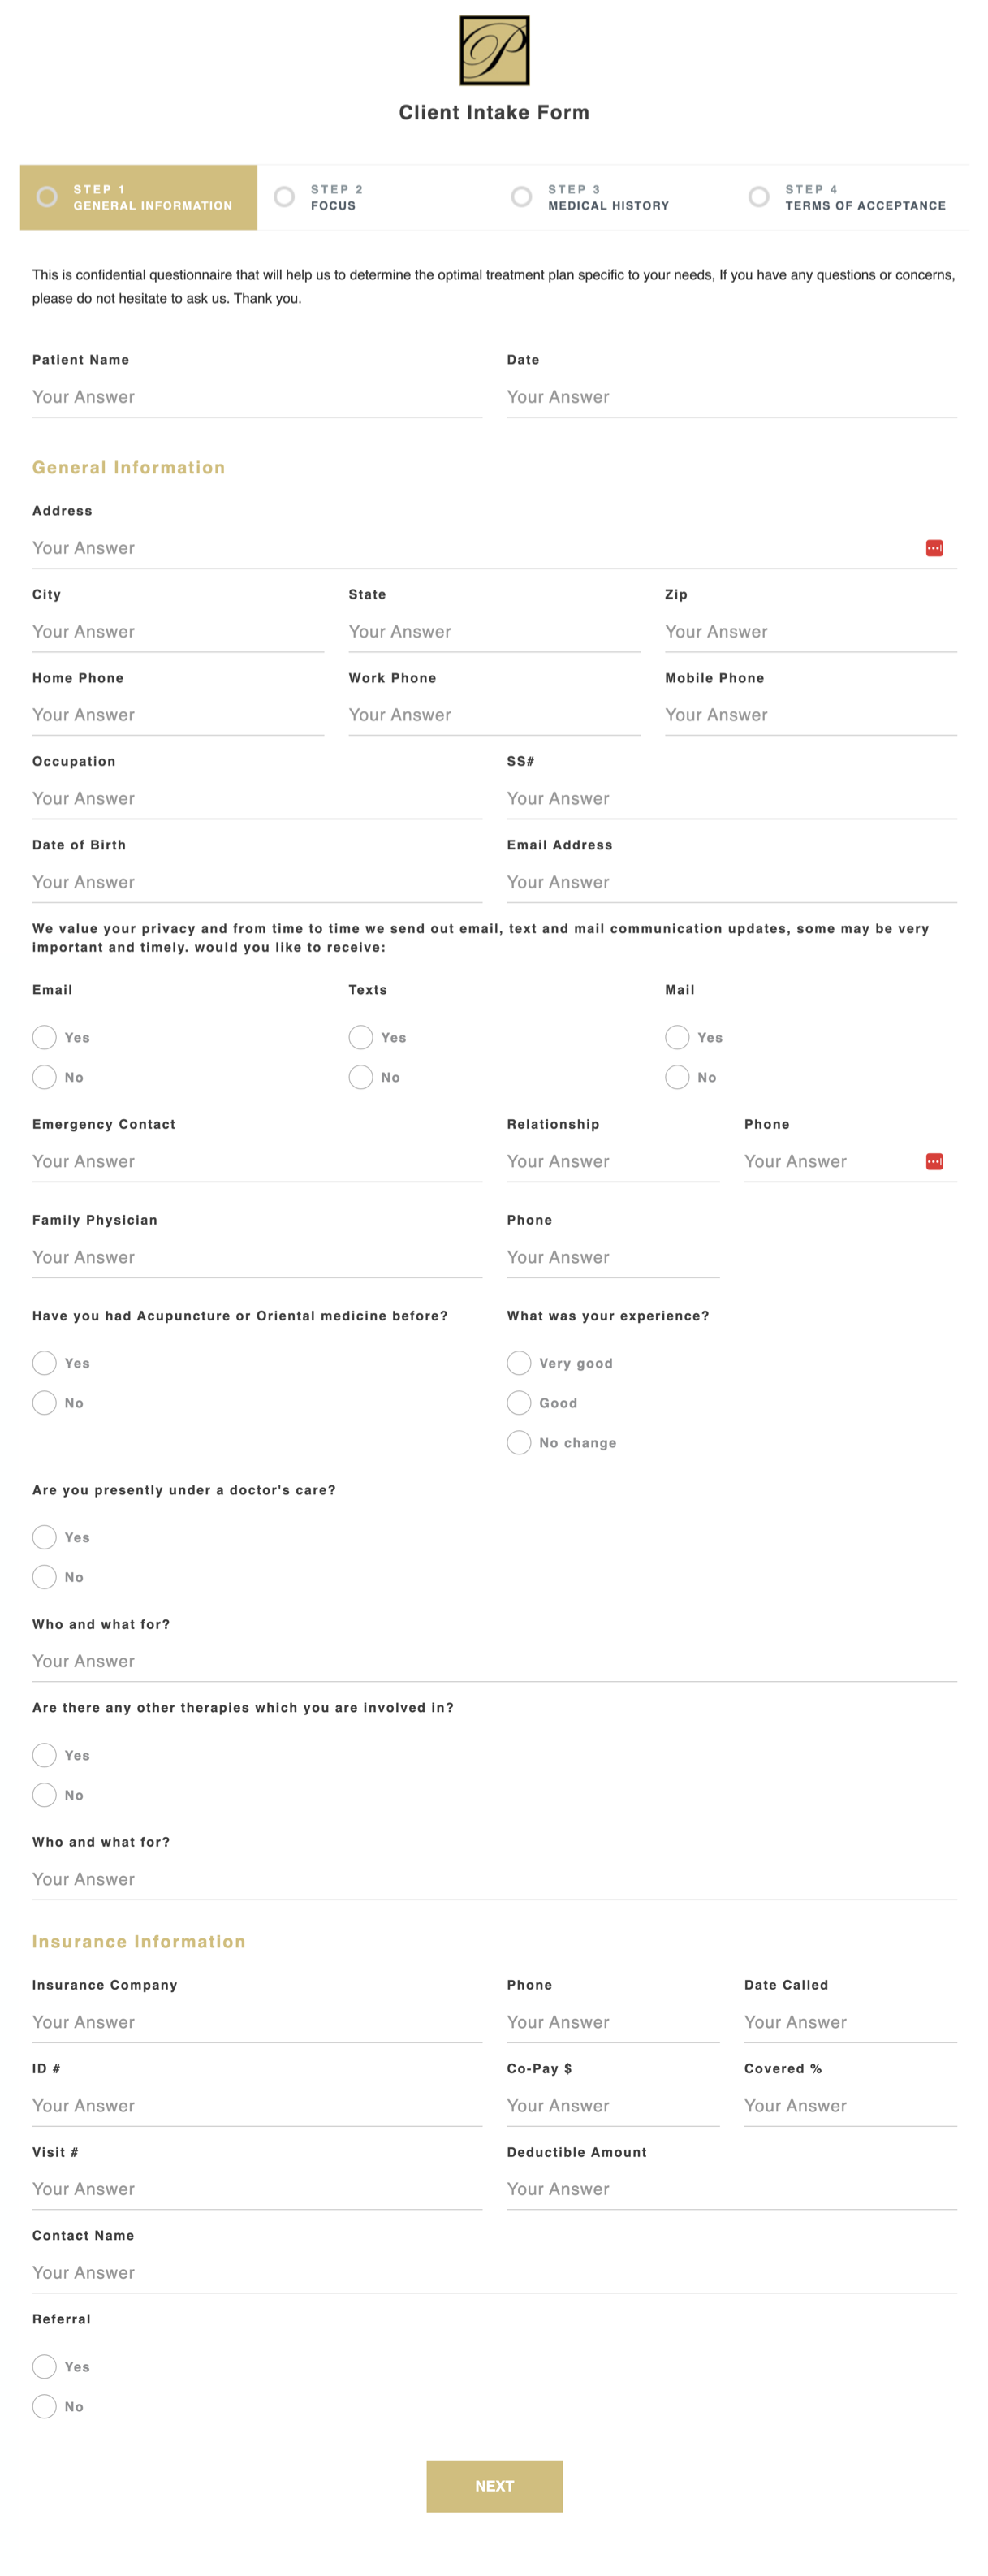Viewport: 988px width, 2576px height.
Task: Select Yes for Mail communication
Action: pyautogui.click(x=677, y=1037)
